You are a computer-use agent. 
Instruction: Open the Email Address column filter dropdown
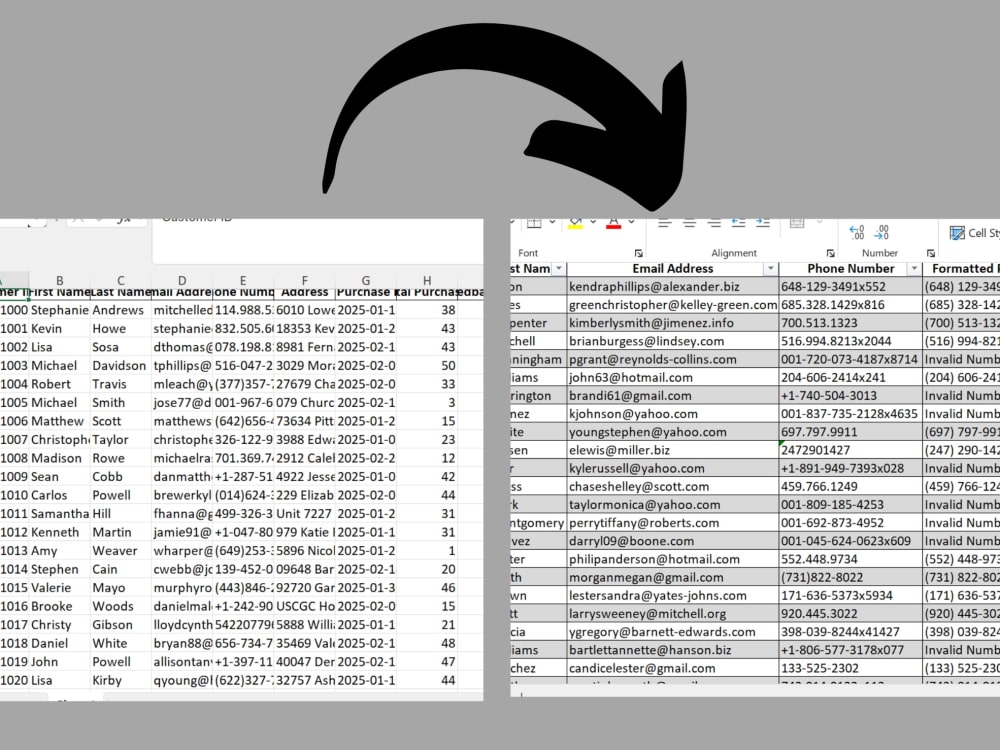(x=770, y=268)
